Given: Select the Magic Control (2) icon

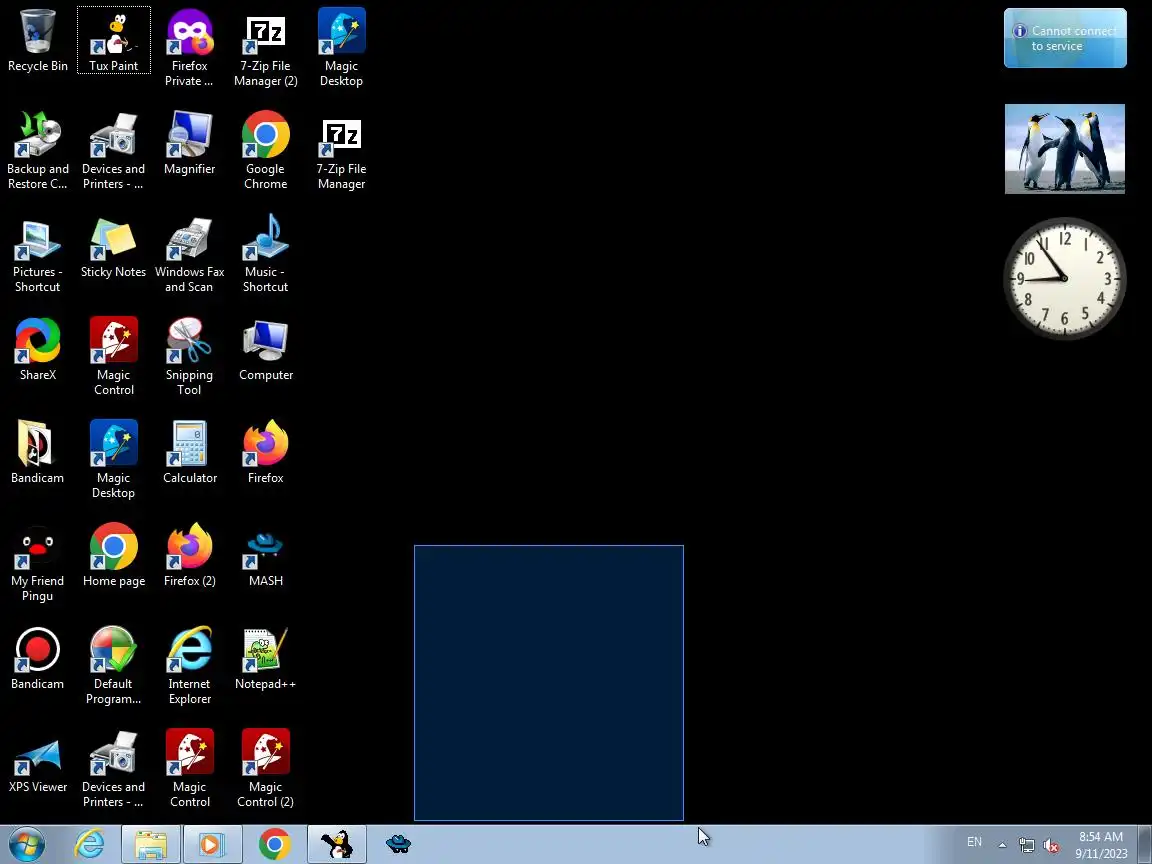Looking at the screenshot, I should tap(265, 769).
